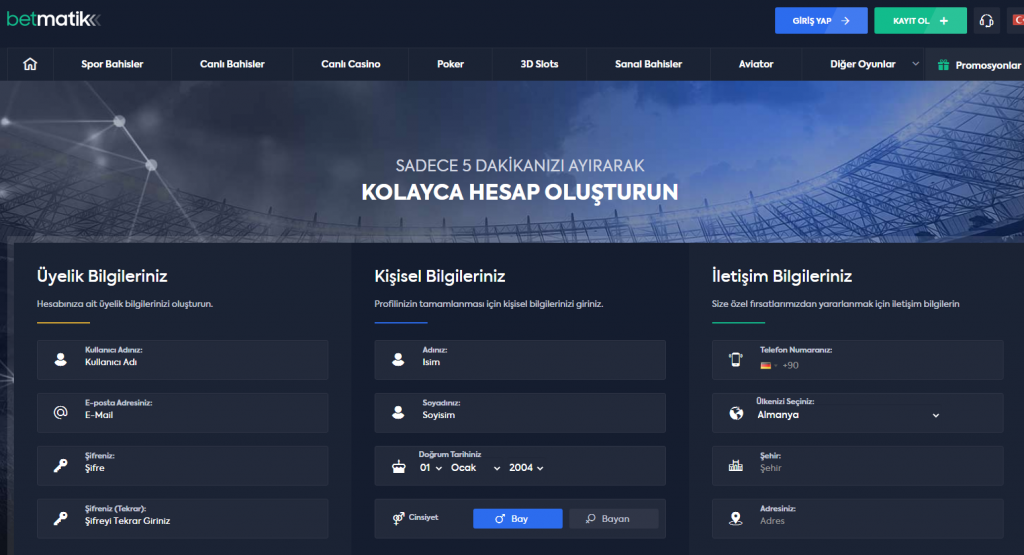Image resolution: width=1024 pixels, height=555 pixels.
Task: Open Spor Bahisler menu item
Action: click(112, 64)
